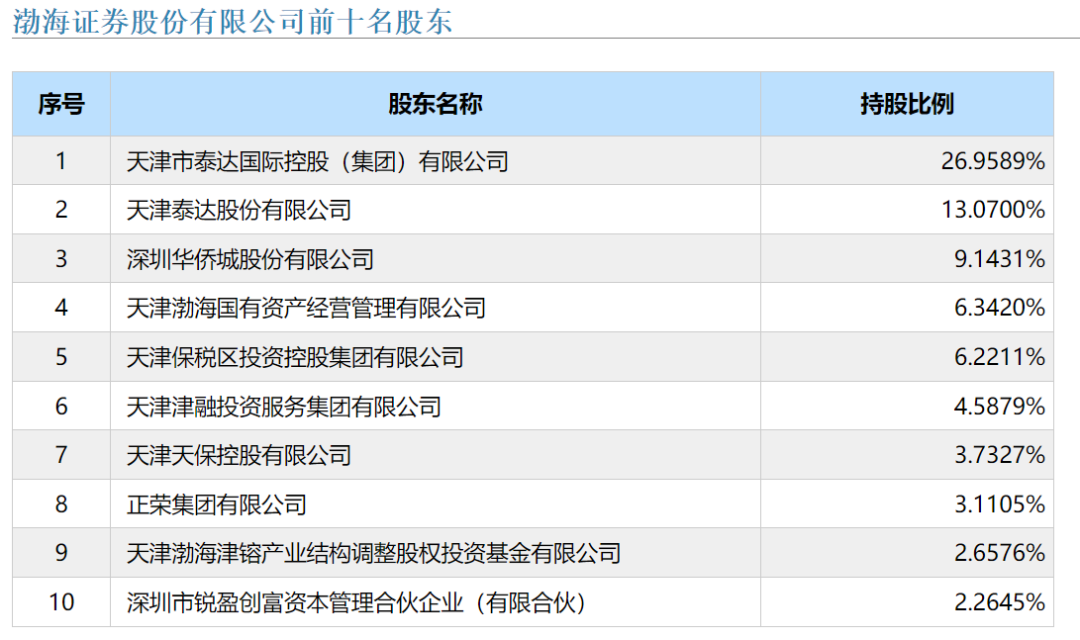Click 深圳市锐盈创富资本管理合伙企业（有限合伙） name
Viewport: 1080px width, 640px height.
pyautogui.click(x=357, y=602)
